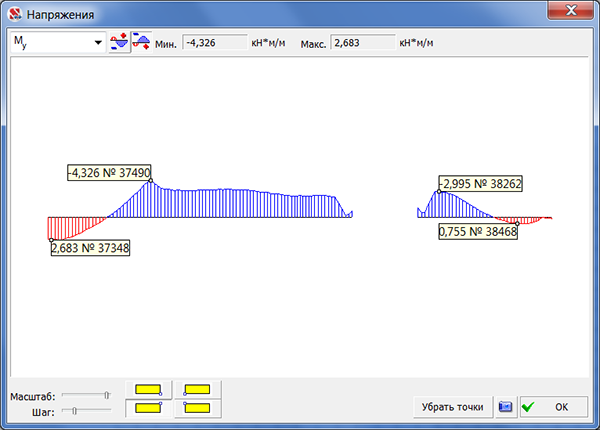Image resolution: width=600 pixels, height=430 pixels.
Task: Click the 0,755 № 38468 point label
Action: (478, 231)
